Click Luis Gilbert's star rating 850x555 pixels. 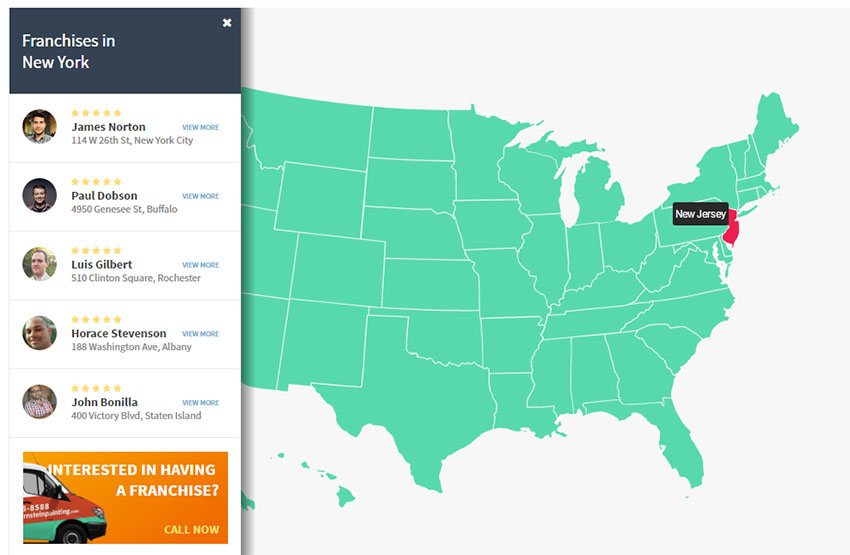[x=96, y=250]
